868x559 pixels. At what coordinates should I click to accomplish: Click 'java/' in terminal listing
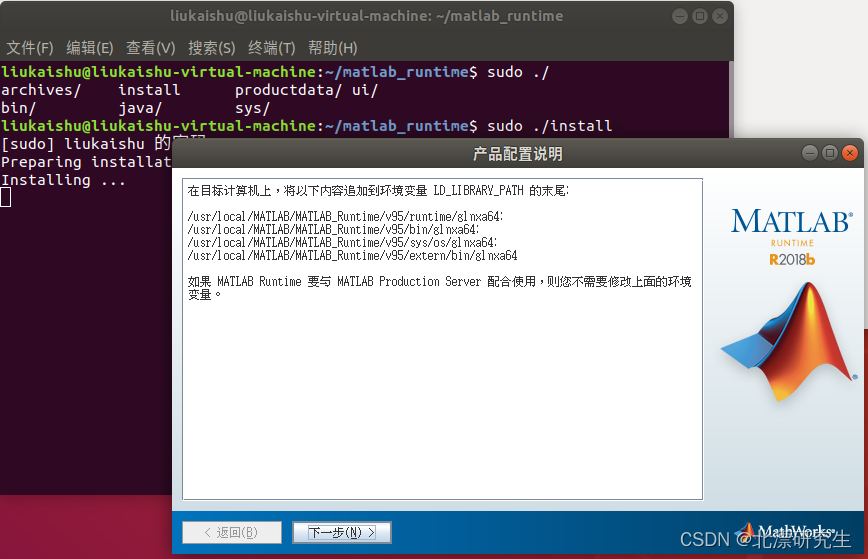(x=140, y=108)
